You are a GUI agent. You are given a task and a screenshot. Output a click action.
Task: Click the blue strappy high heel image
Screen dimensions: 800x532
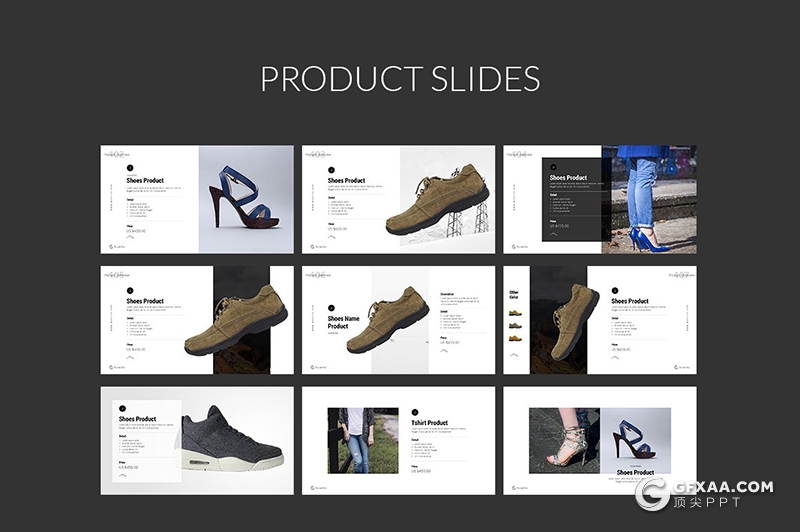(x=246, y=198)
